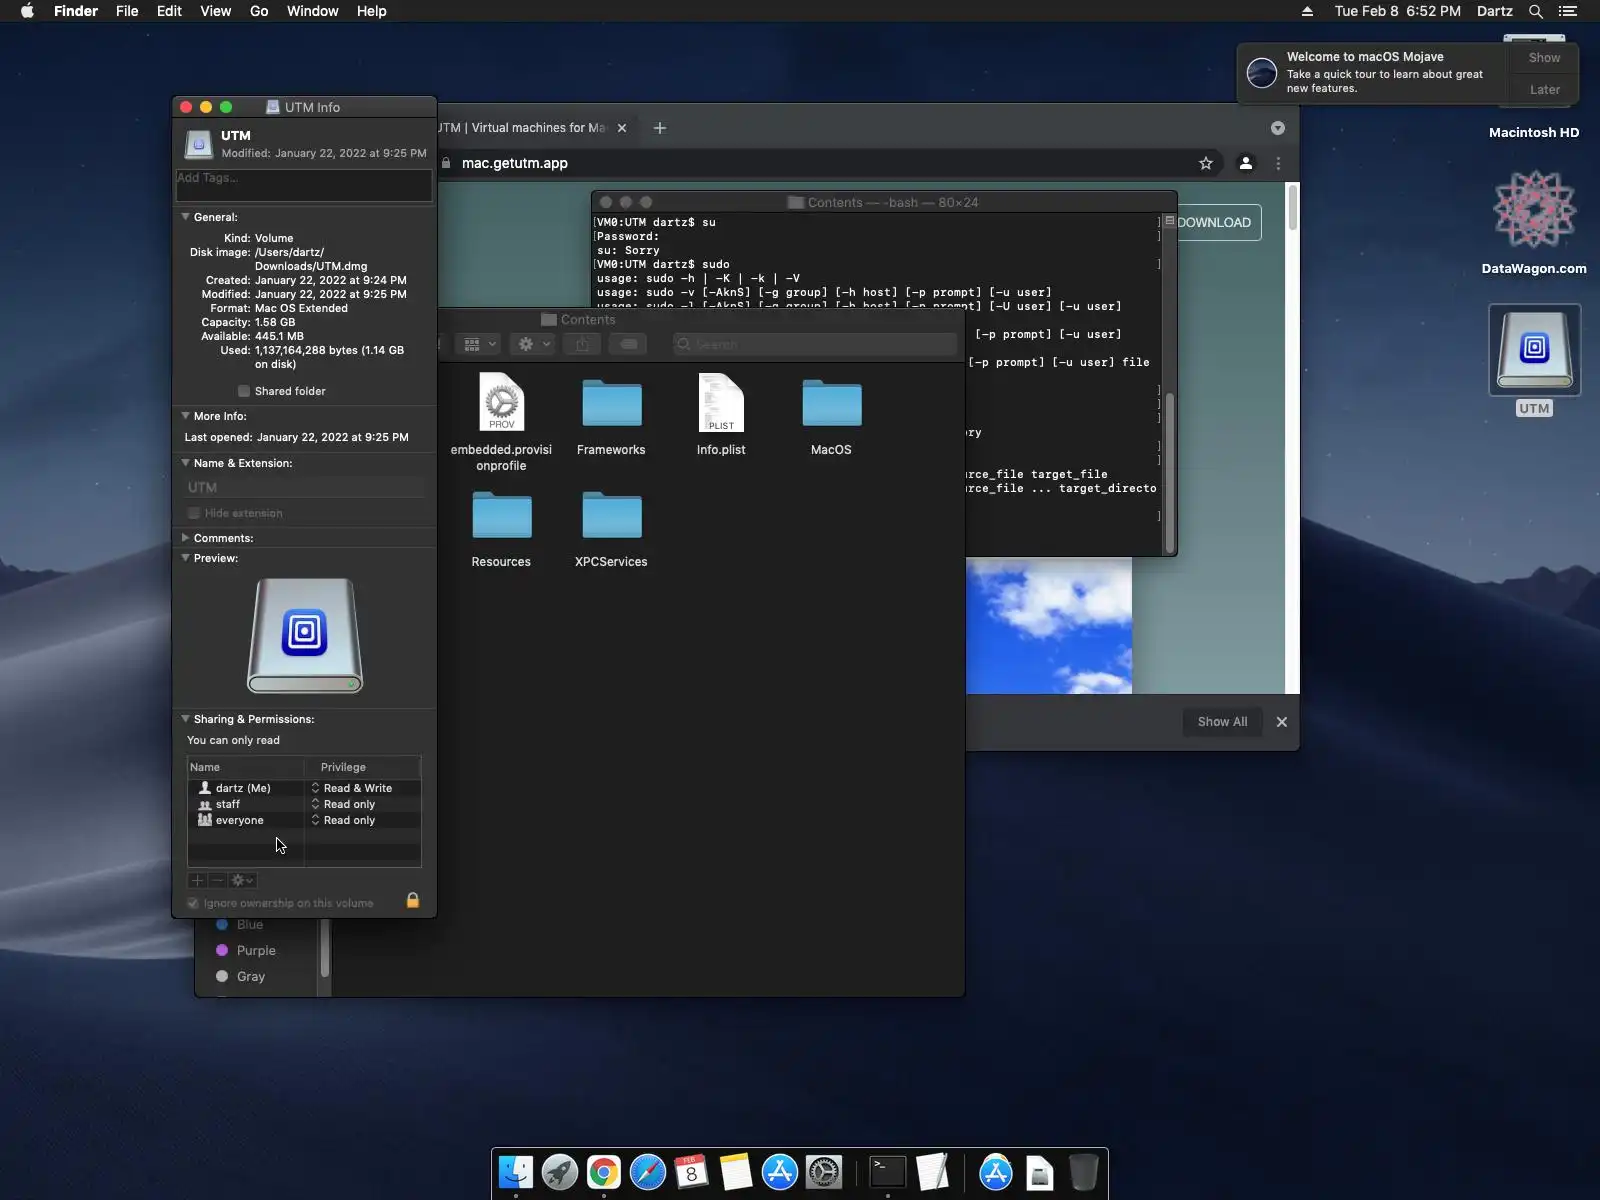The width and height of the screenshot is (1600, 1200).
Task: Open the File menu
Action: tap(127, 11)
